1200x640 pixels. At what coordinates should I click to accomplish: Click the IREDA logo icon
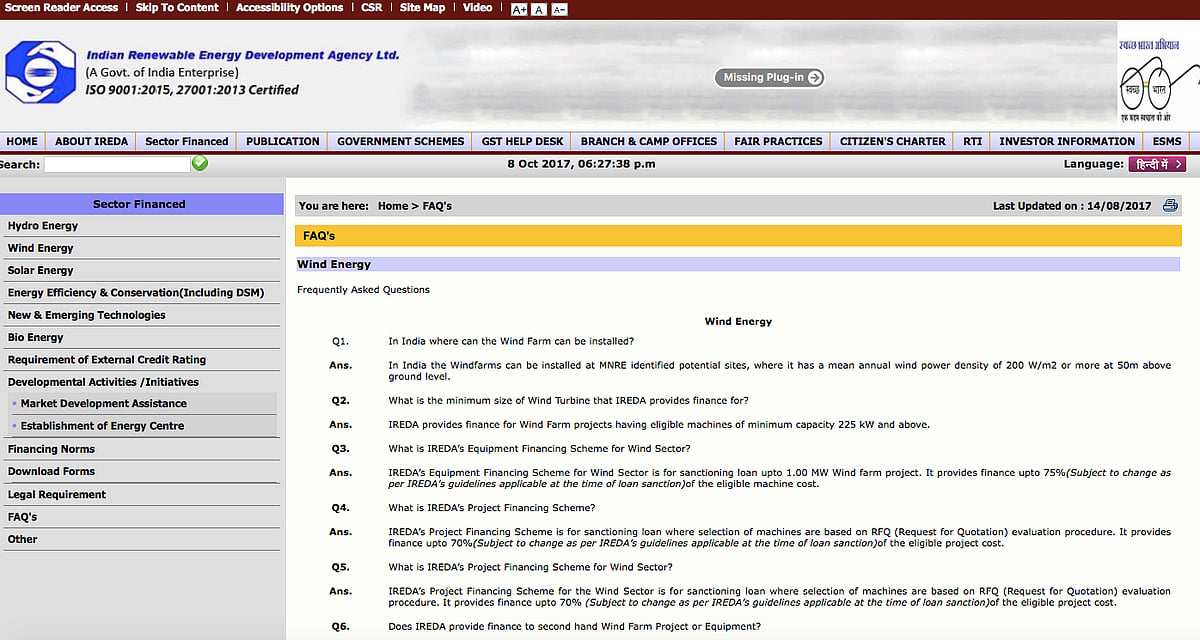(x=40, y=73)
